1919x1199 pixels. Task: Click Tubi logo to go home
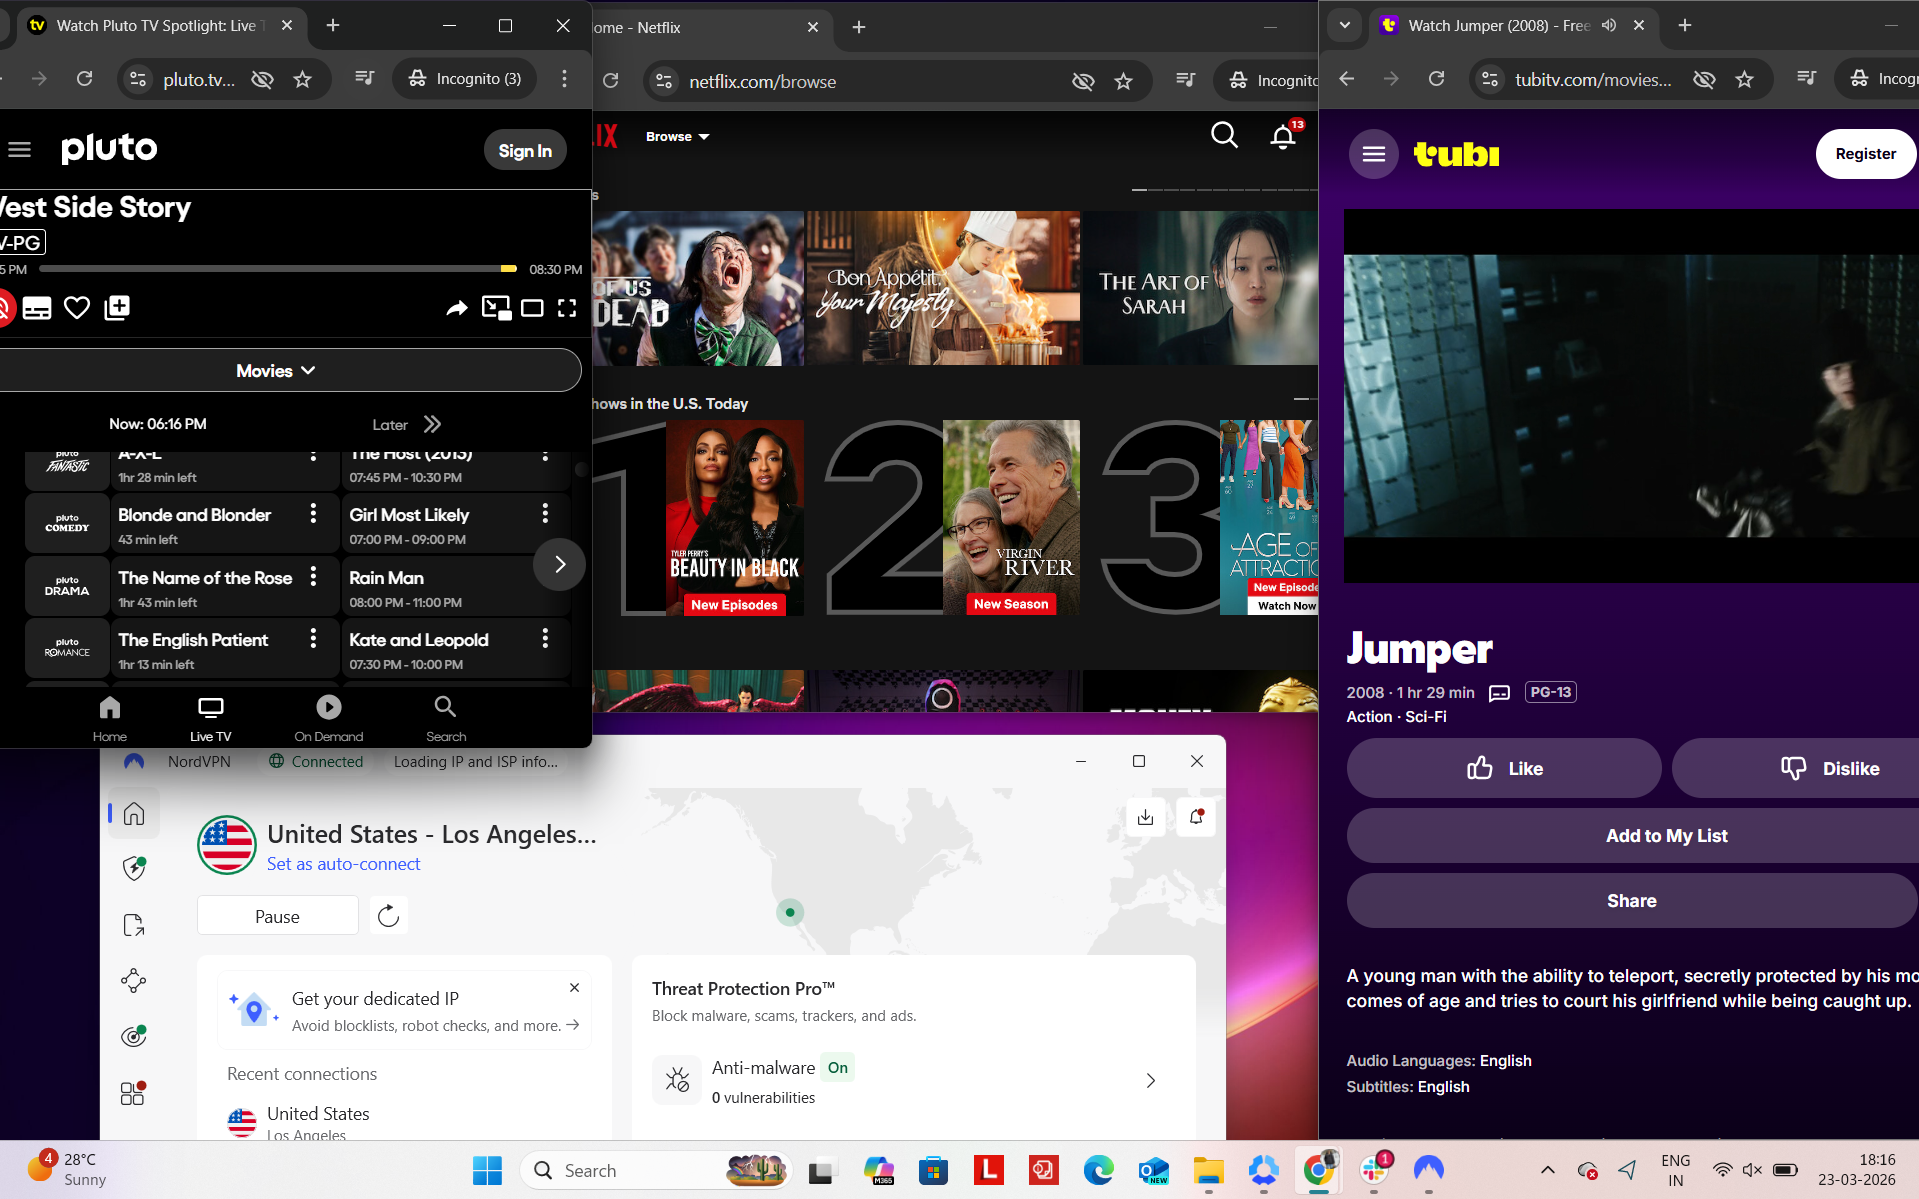point(1456,154)
